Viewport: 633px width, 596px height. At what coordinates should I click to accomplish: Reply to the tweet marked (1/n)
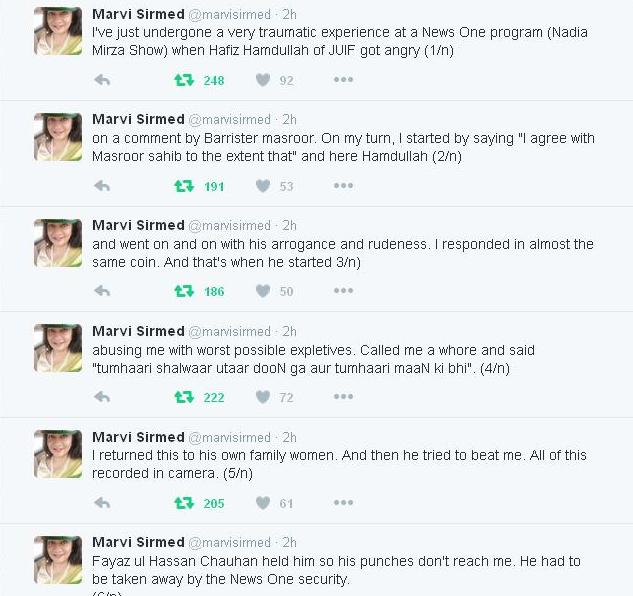pos(102,80)
